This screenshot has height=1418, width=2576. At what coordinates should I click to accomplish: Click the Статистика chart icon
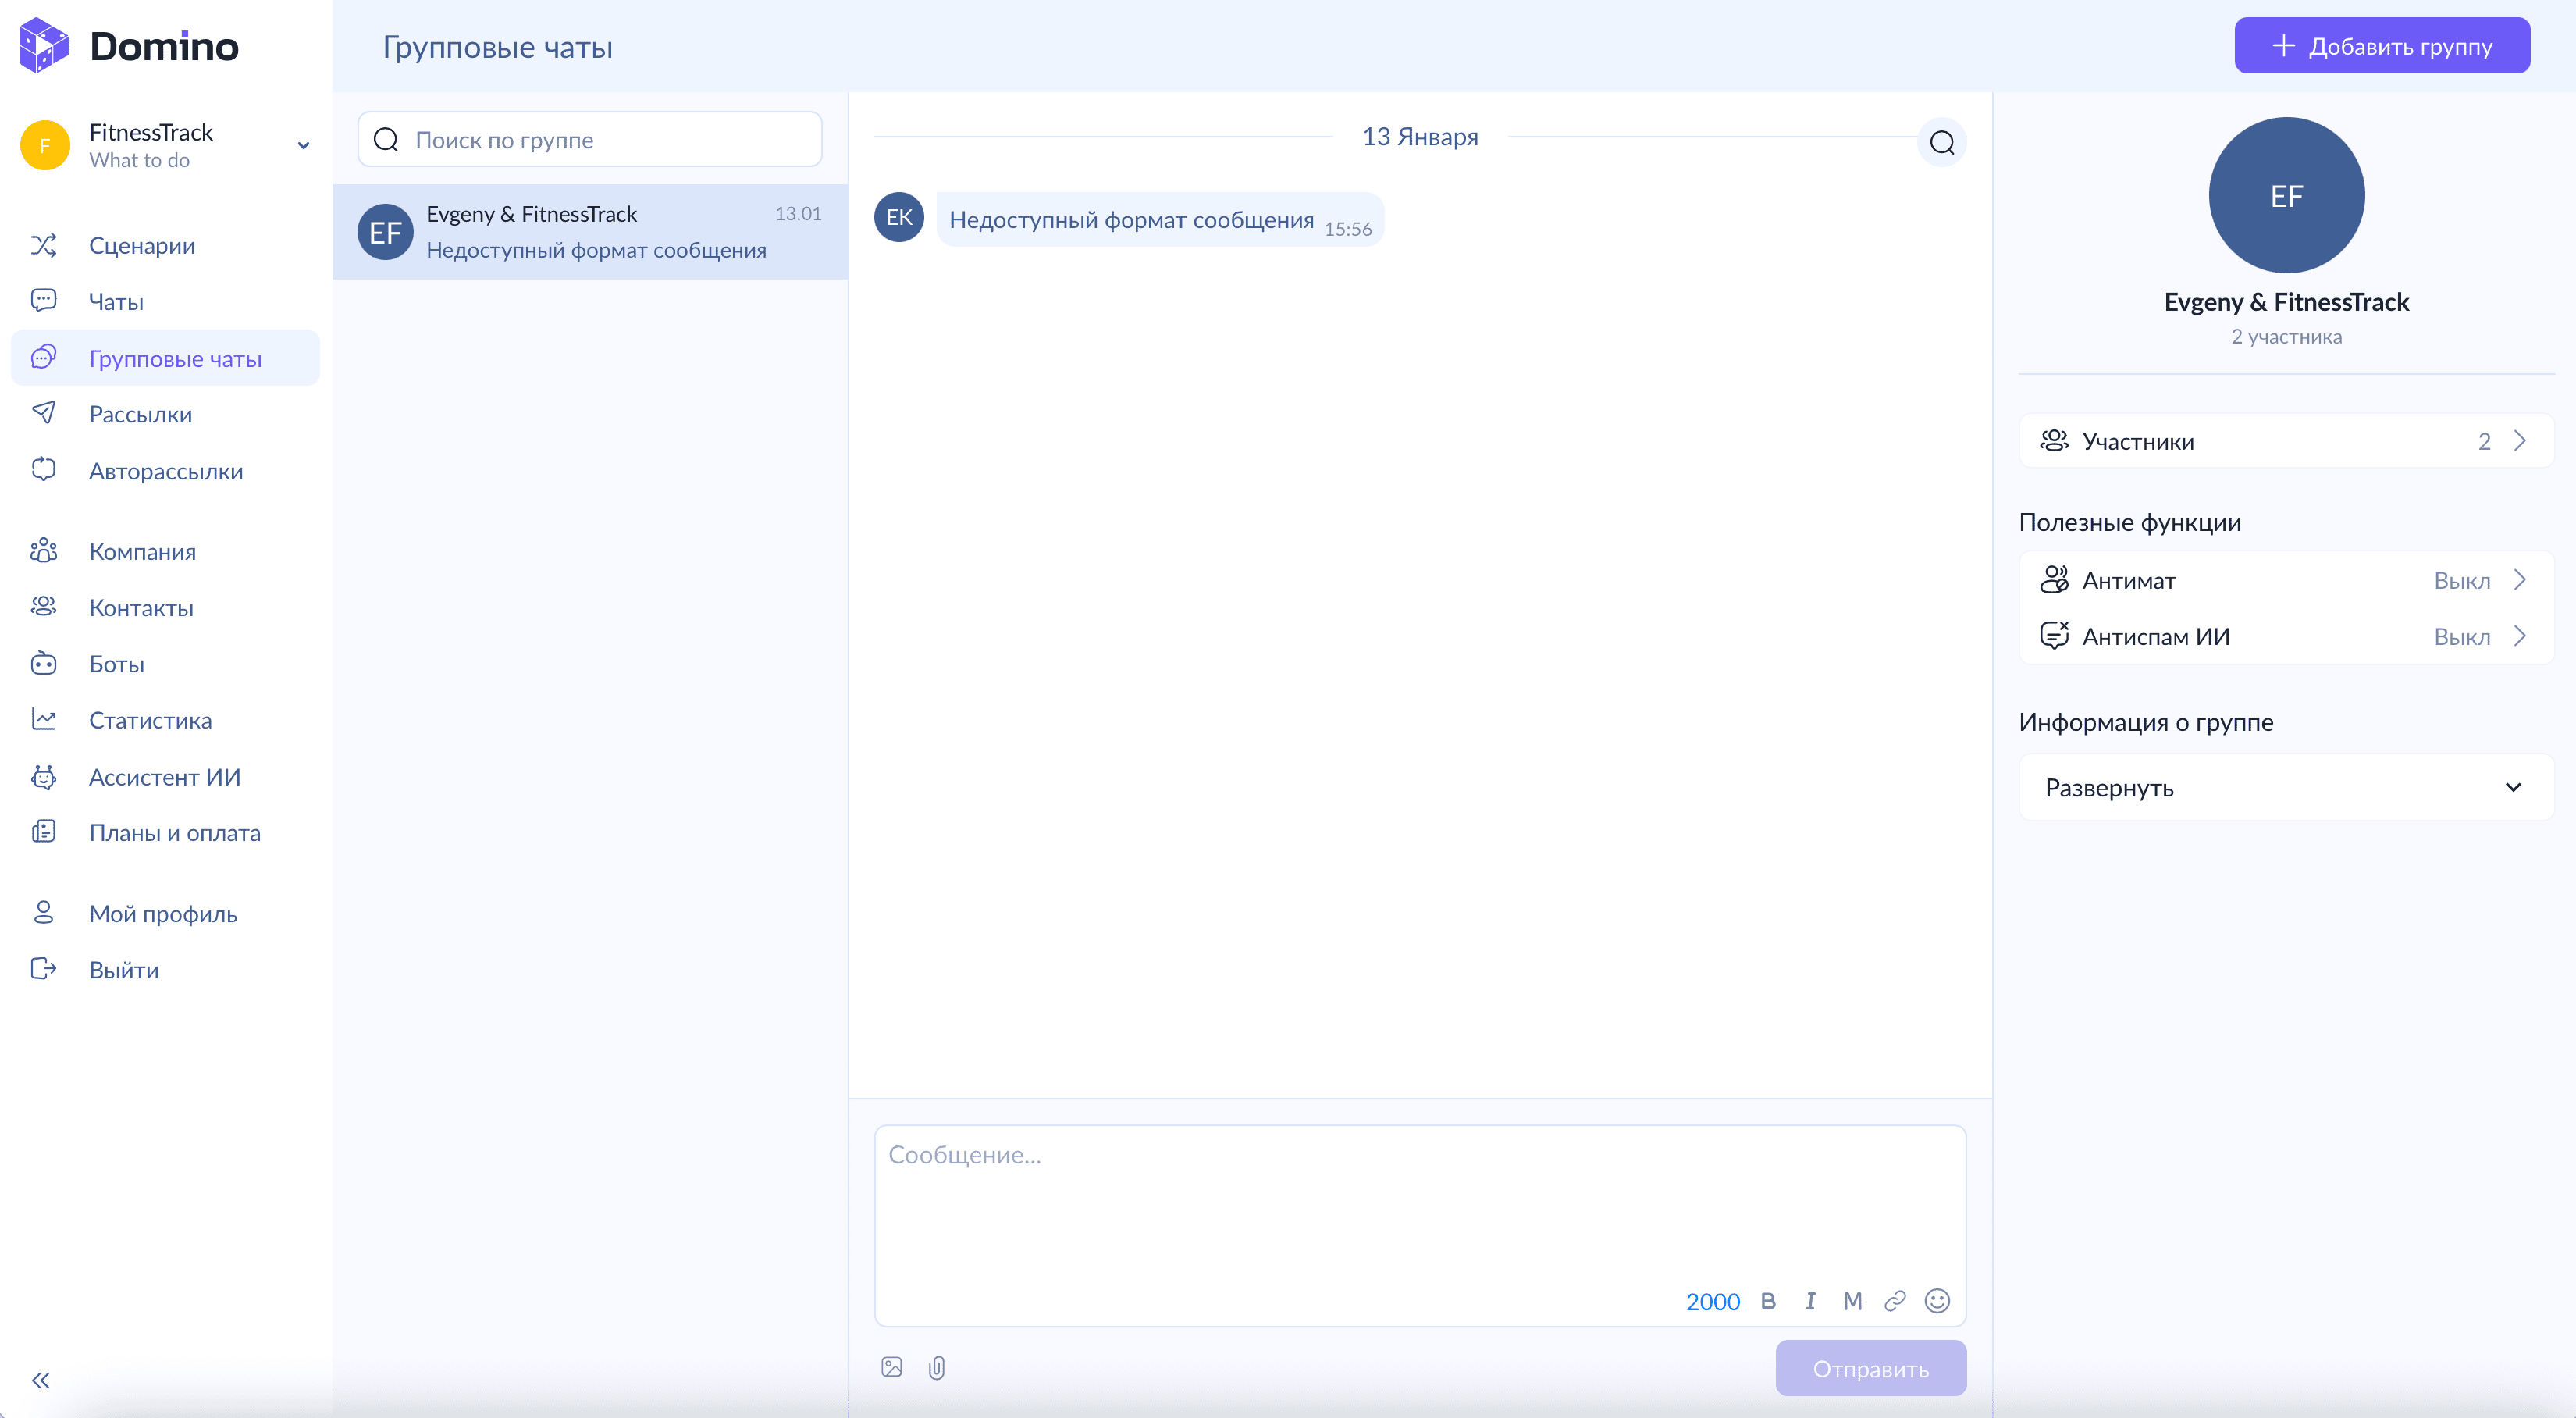(x=44, y=719)
